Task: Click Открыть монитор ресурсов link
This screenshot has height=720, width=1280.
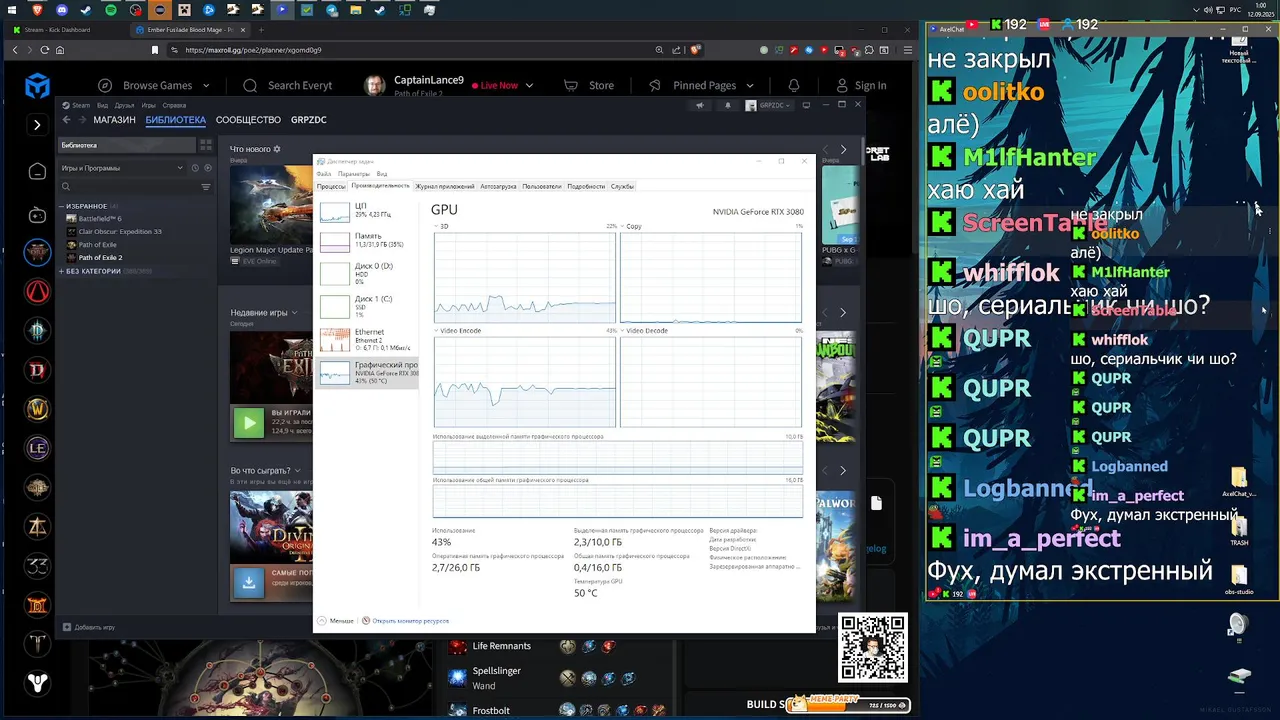Action: point(410,621)
